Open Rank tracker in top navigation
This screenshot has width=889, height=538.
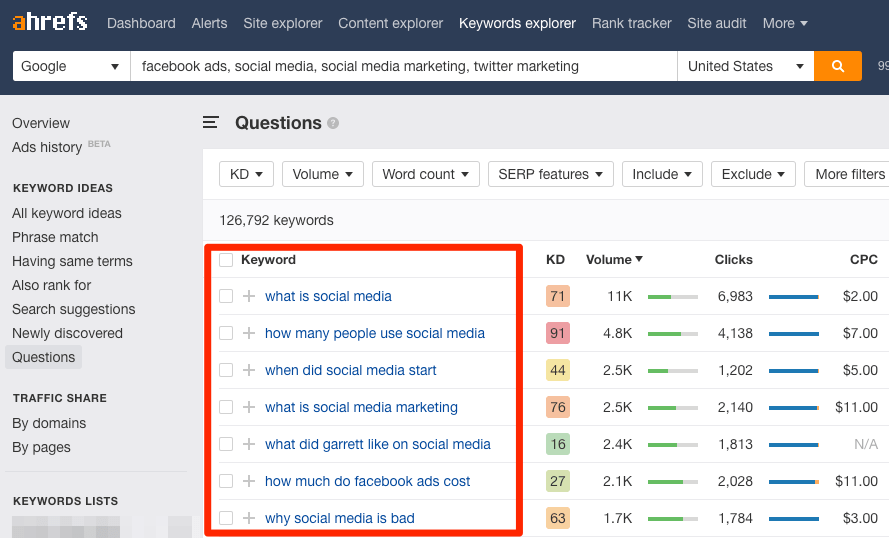632,23
